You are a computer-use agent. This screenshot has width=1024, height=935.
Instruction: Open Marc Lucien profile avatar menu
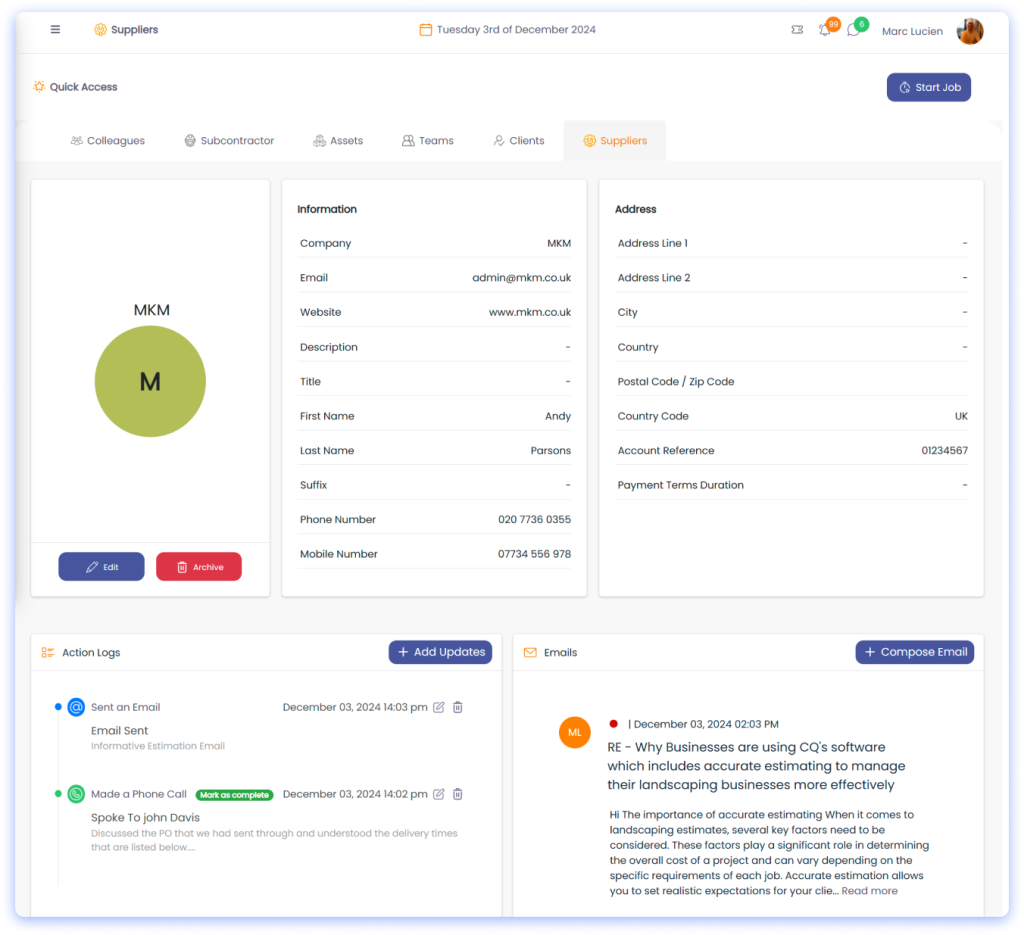969,31
